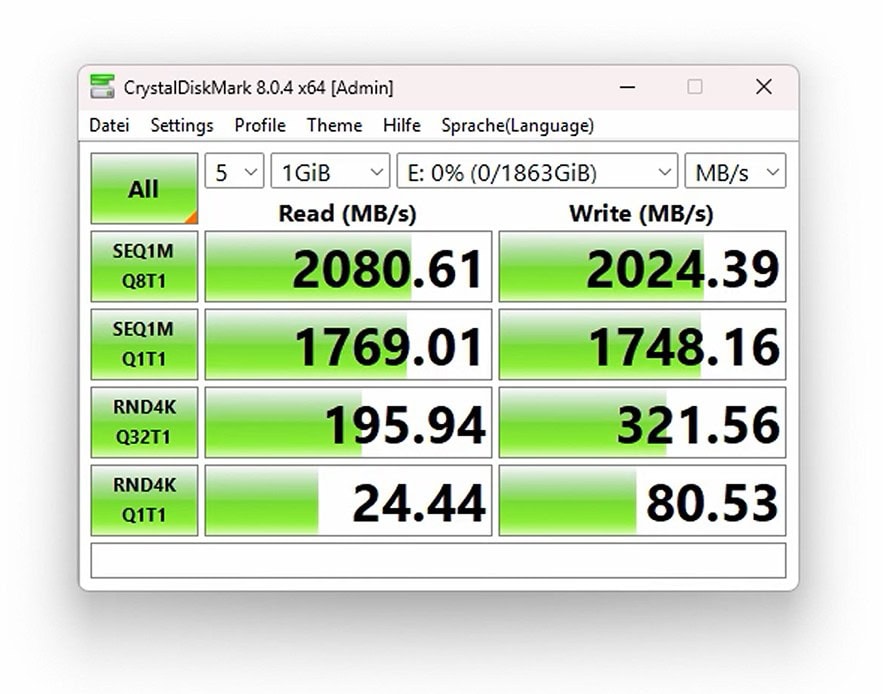Run the SEQ1M Q1T1 benchmark
Screen dimensions: 883x694
point(144,344)
